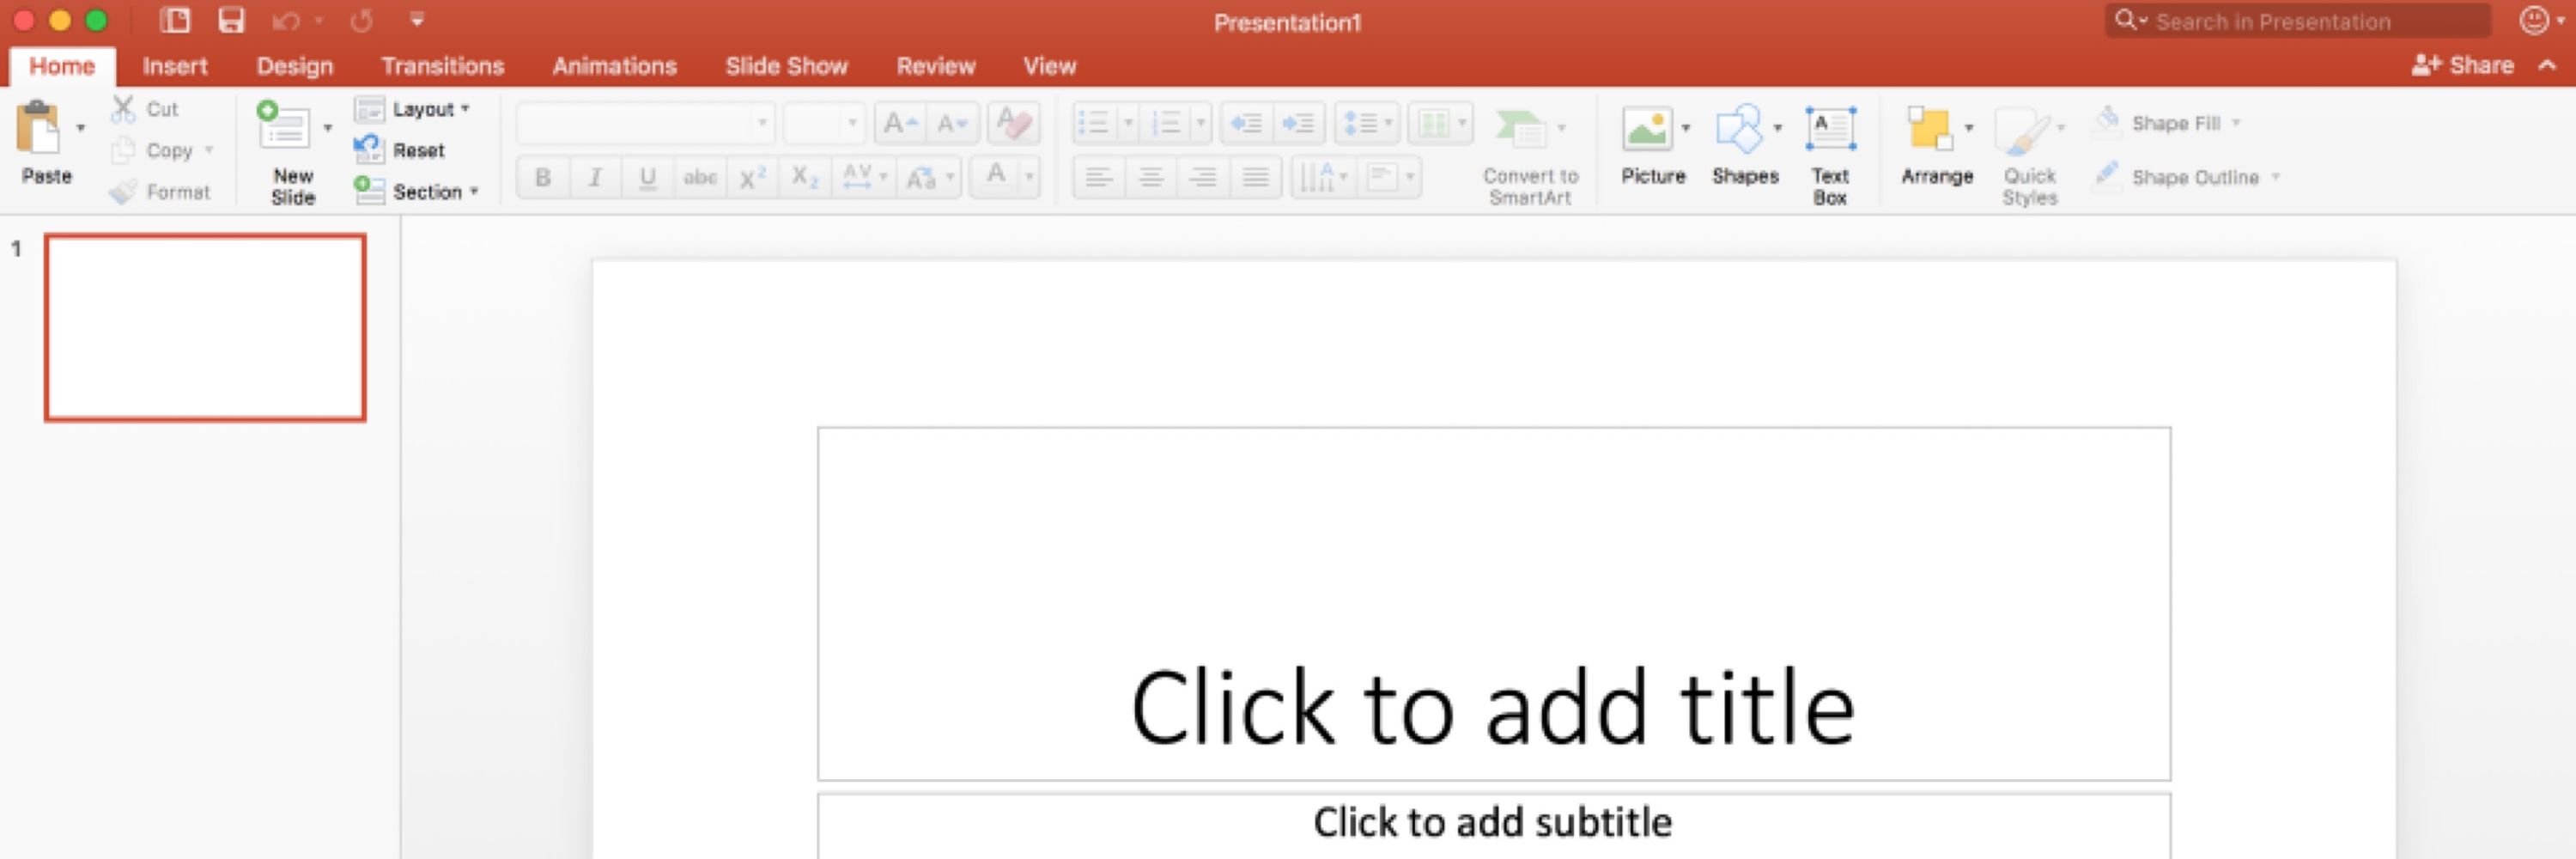Click the Paste clipboard icon

[39, 129]
